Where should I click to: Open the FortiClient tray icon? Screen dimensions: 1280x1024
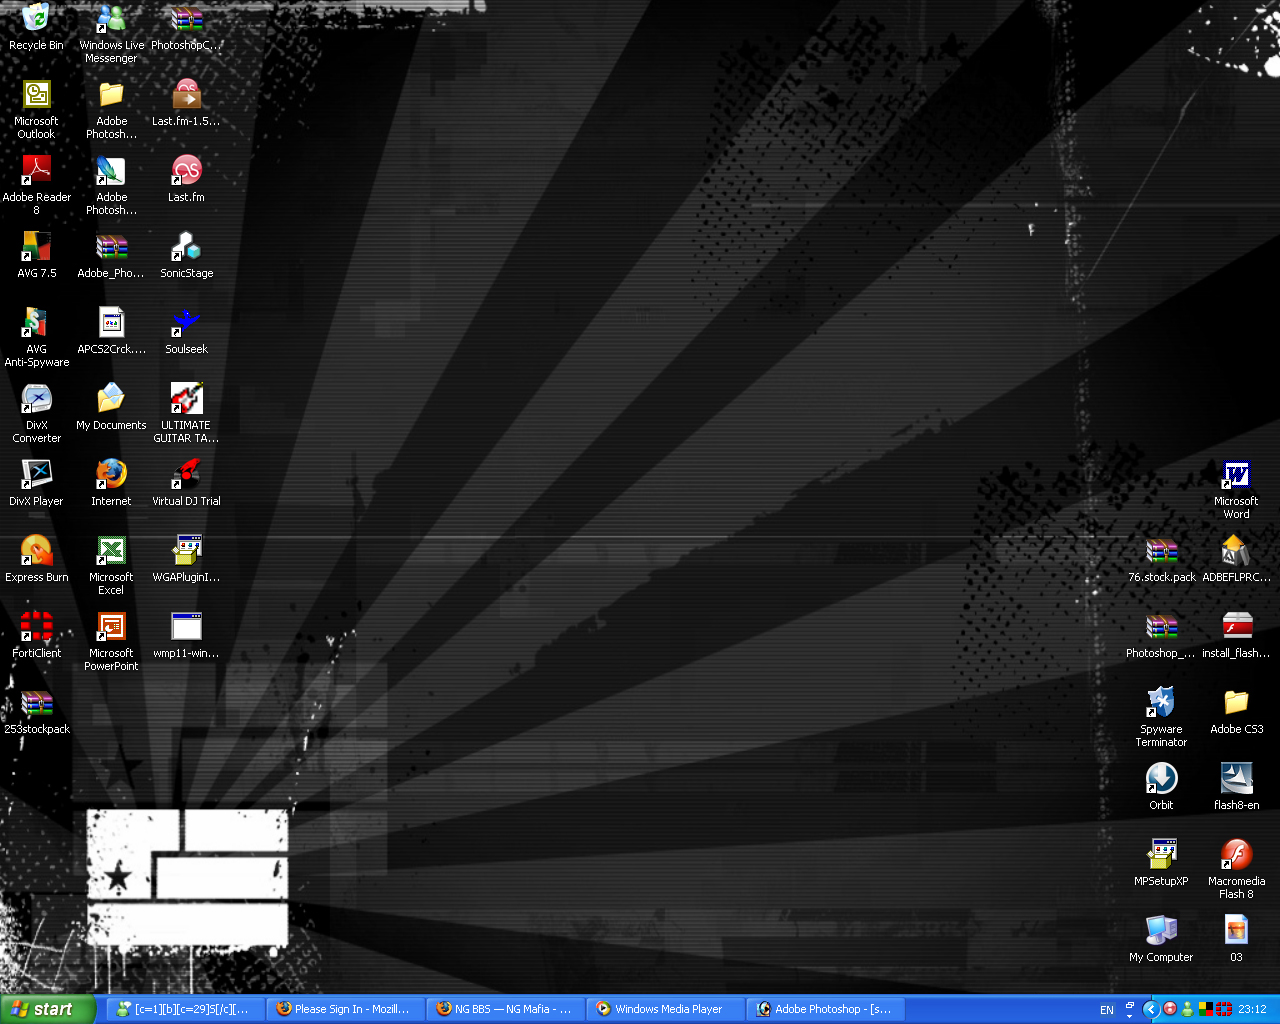pyautogui.click(x=1224, y=1009)
